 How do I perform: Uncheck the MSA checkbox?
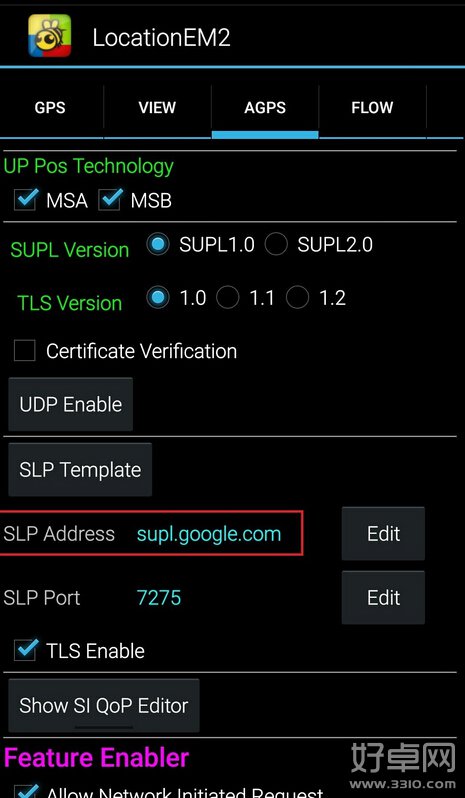coord(25,200)
